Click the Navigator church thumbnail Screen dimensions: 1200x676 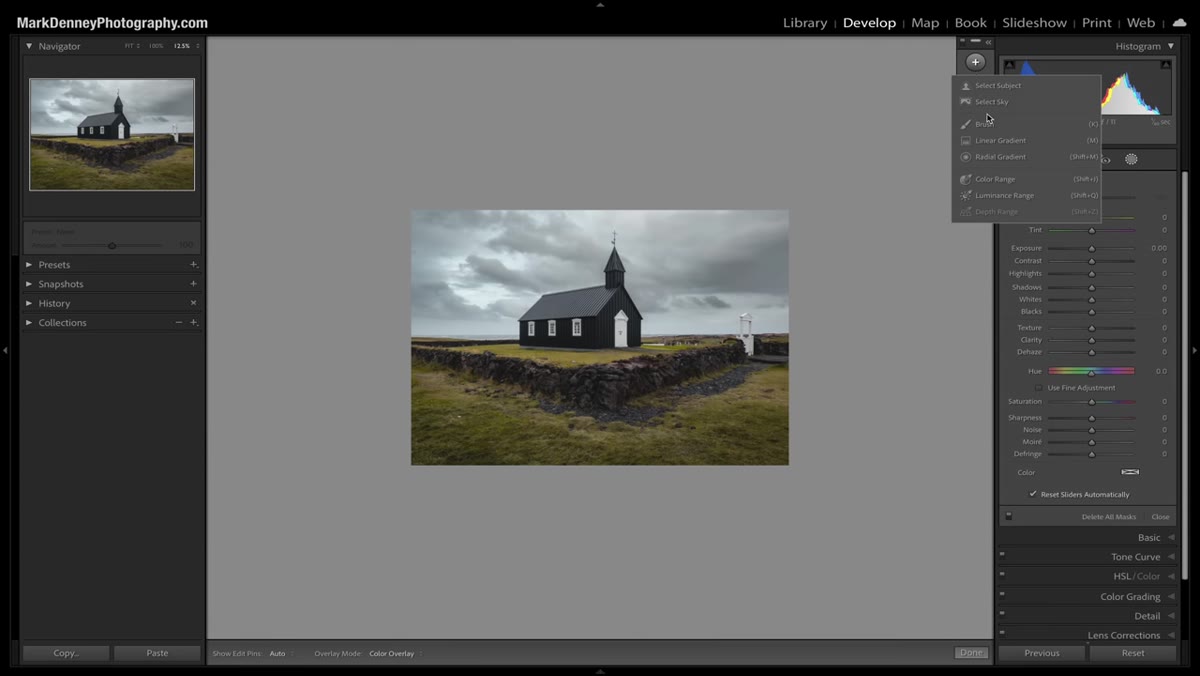[x=112, y=134]
